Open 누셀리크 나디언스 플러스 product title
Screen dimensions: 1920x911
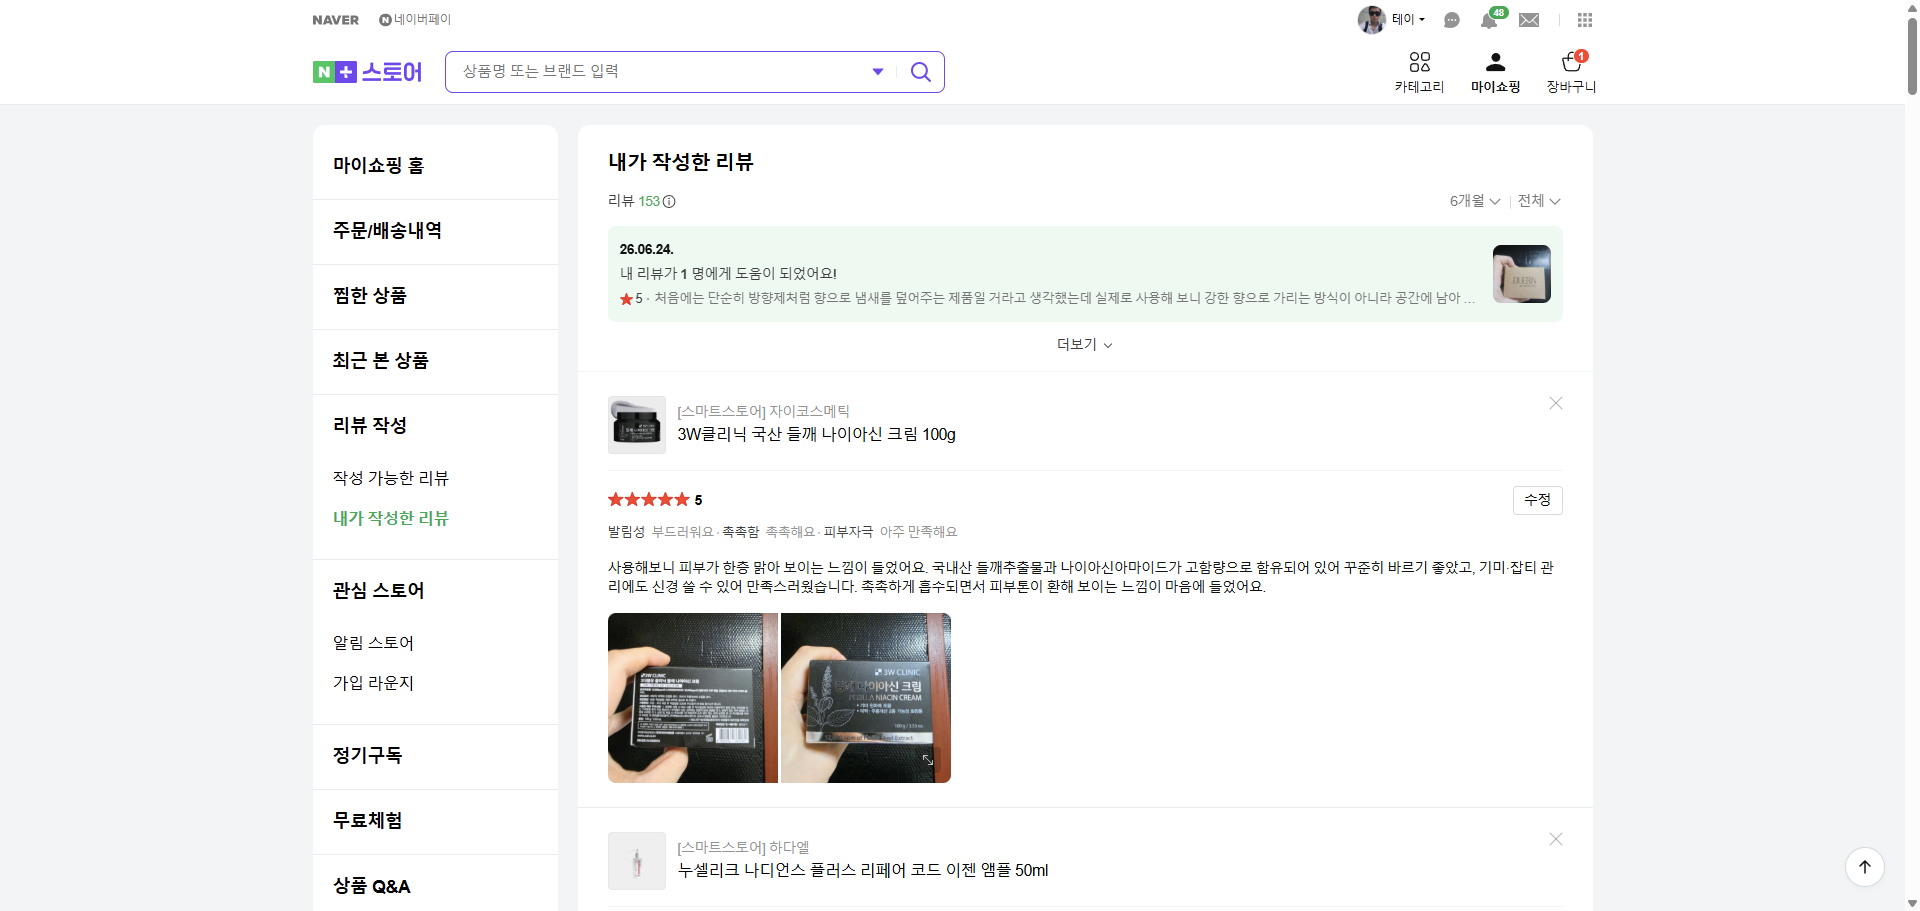tap(863, 870)
